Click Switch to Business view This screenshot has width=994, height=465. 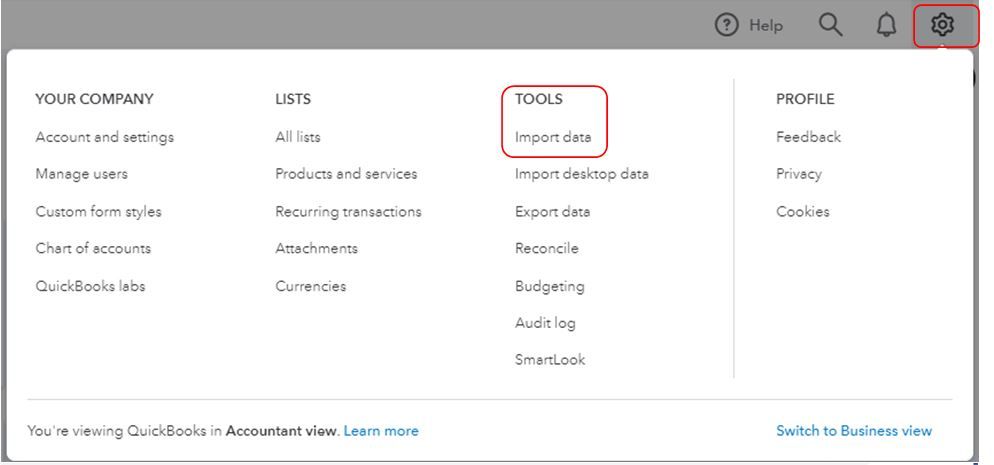pyautogui.click(x=854, y=431)
